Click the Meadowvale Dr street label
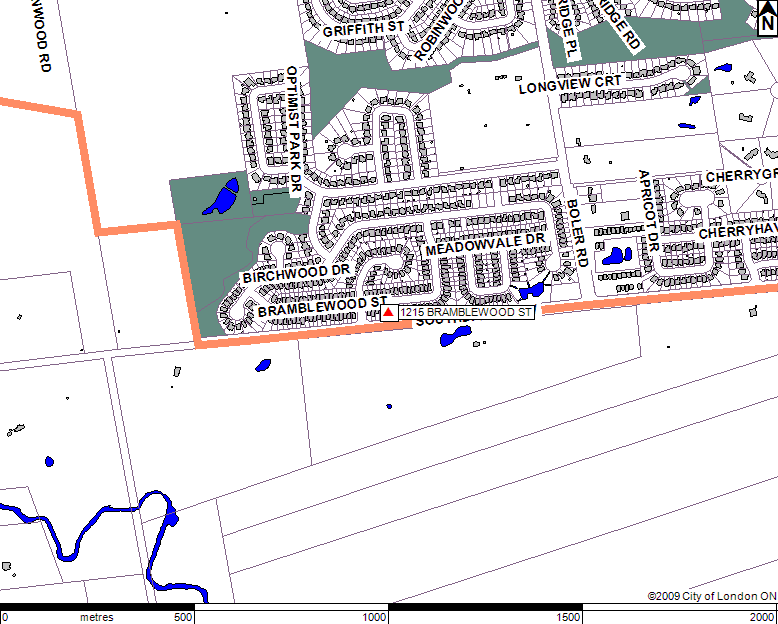 coord(484,245)
